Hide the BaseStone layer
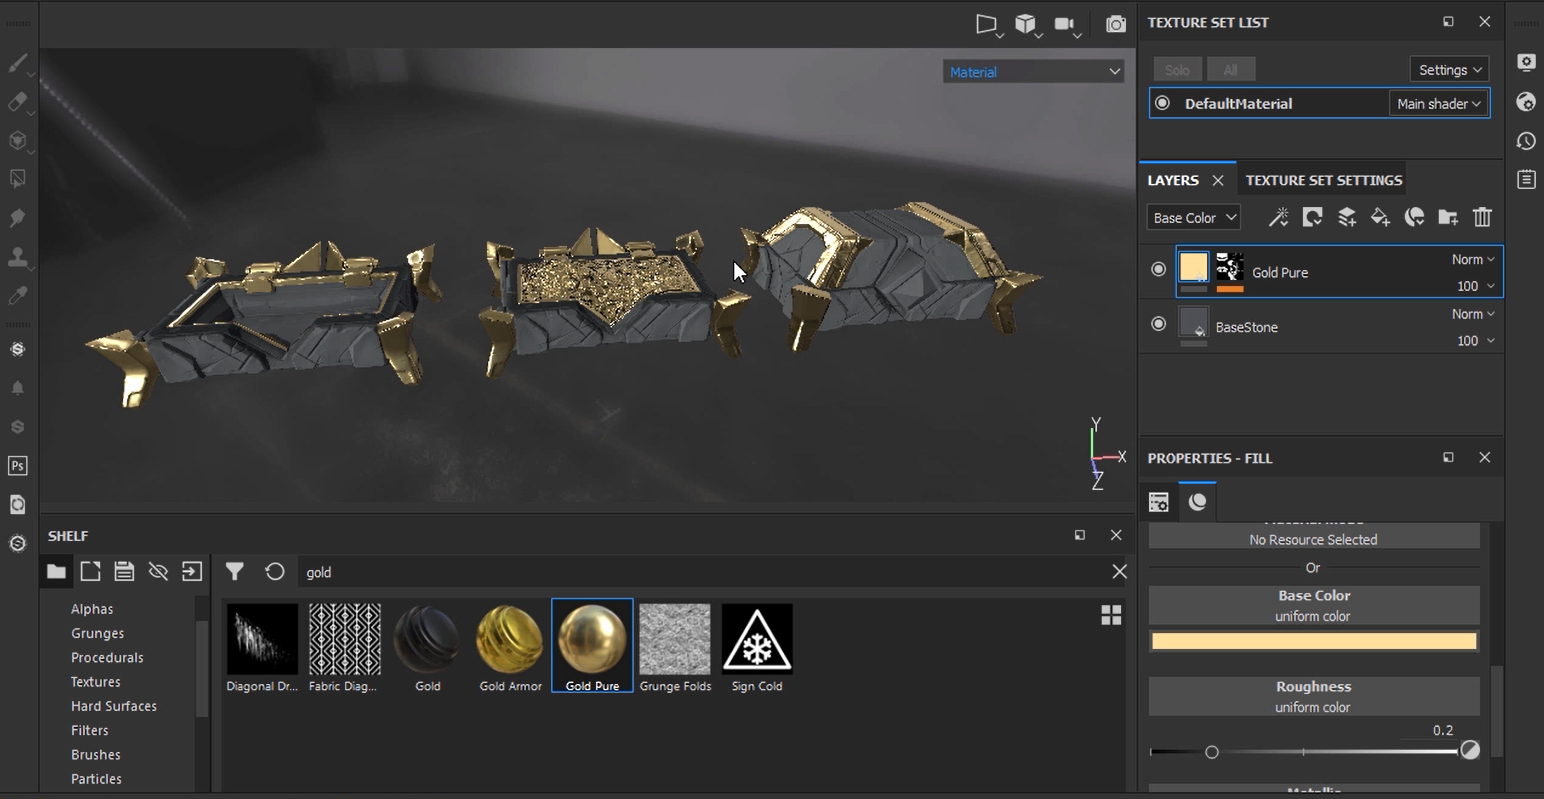The image size is (1544, 799). tap(1158, 324)
